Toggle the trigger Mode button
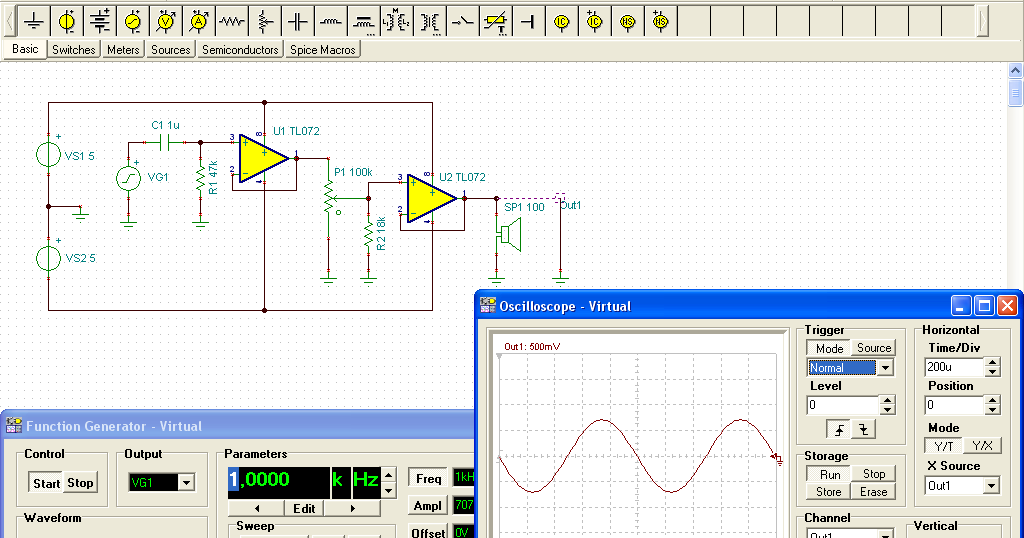 pyautogui.click(x=829, y=348)
